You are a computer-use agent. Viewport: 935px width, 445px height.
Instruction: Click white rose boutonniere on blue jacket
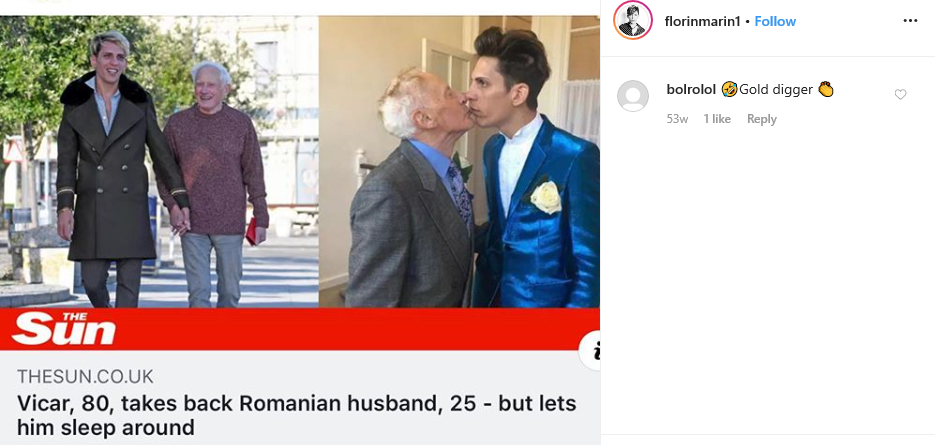[546, 197]
